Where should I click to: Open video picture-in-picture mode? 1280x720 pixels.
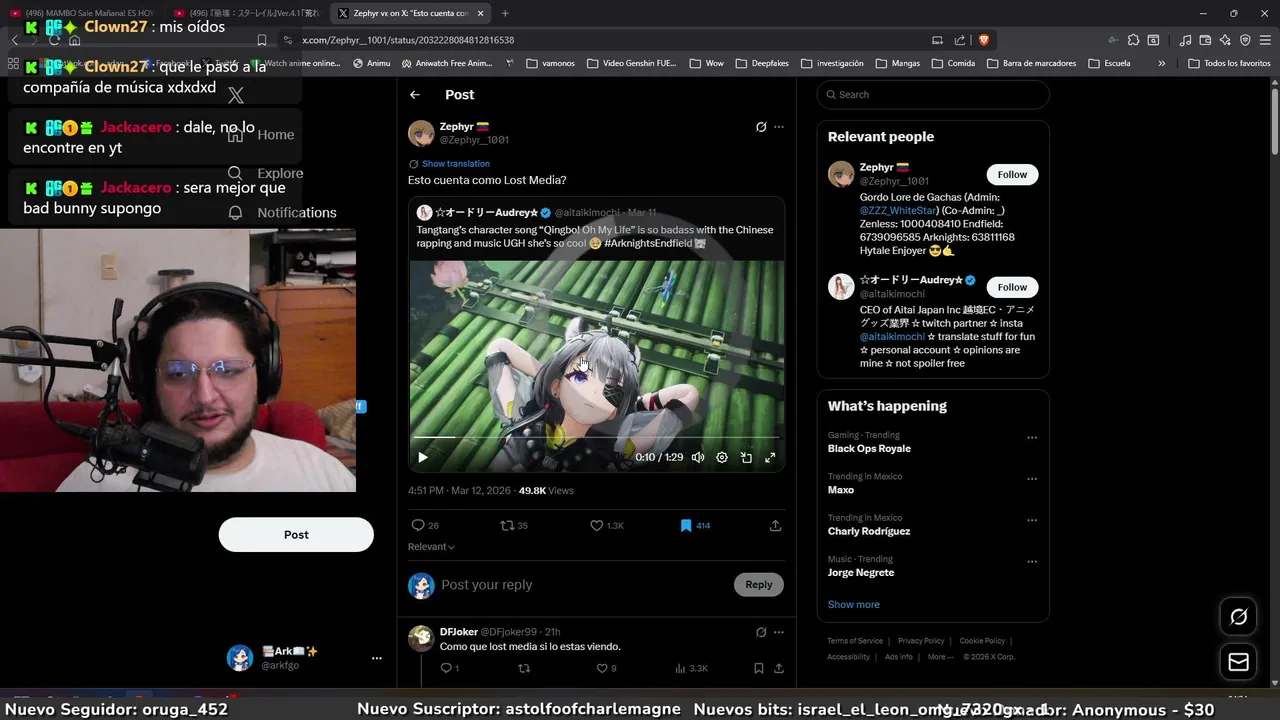coord(746,457)
